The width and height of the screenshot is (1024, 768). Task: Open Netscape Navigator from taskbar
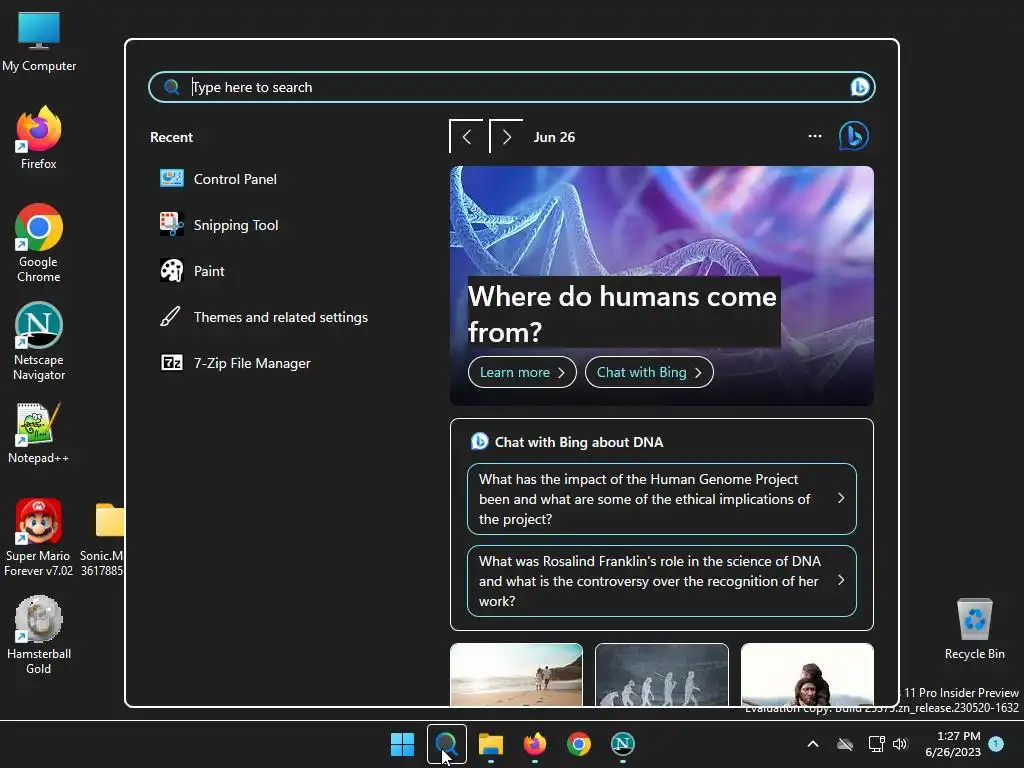622,744
